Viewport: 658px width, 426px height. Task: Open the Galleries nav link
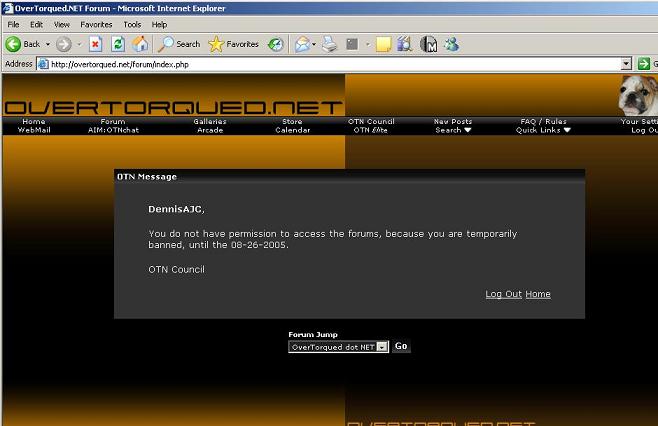coord(210,121)
